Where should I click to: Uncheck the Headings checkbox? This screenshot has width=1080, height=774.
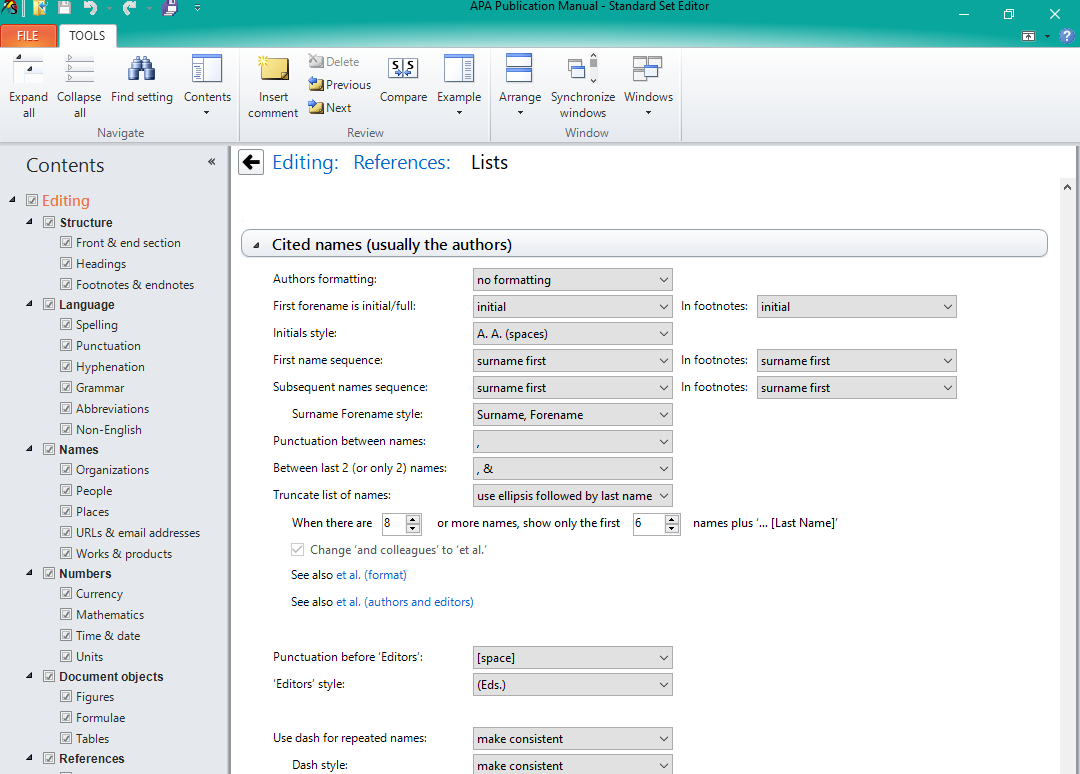[67, 264]
